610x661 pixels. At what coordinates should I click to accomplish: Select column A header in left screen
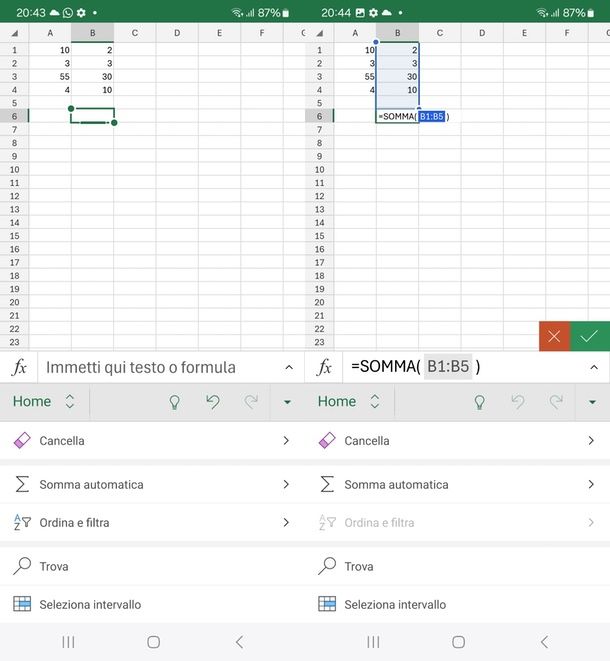pyautogui.click(x=50, y=33)
